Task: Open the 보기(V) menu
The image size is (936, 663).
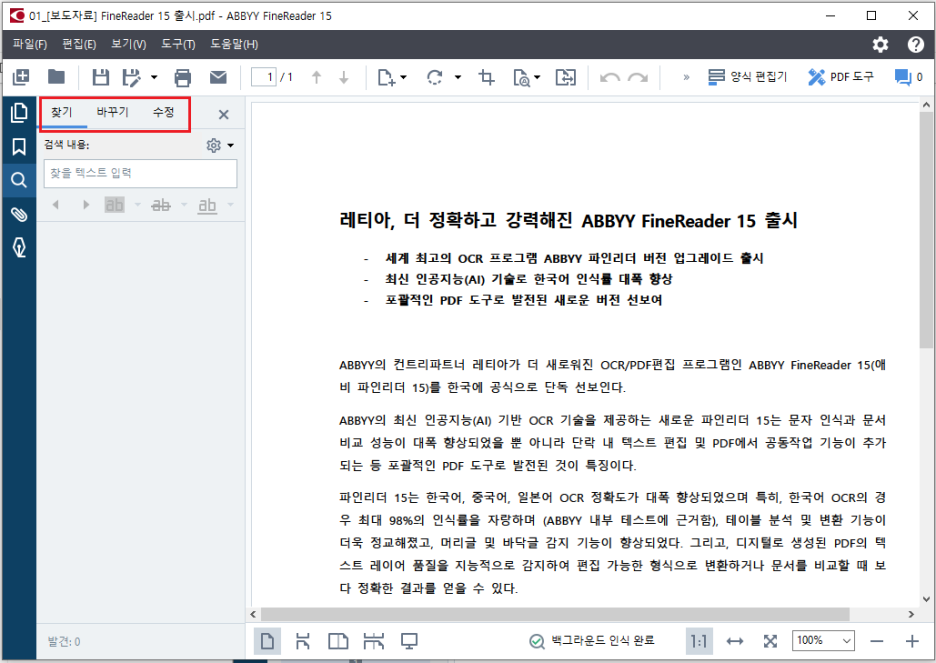Action: tap(129, 44)
